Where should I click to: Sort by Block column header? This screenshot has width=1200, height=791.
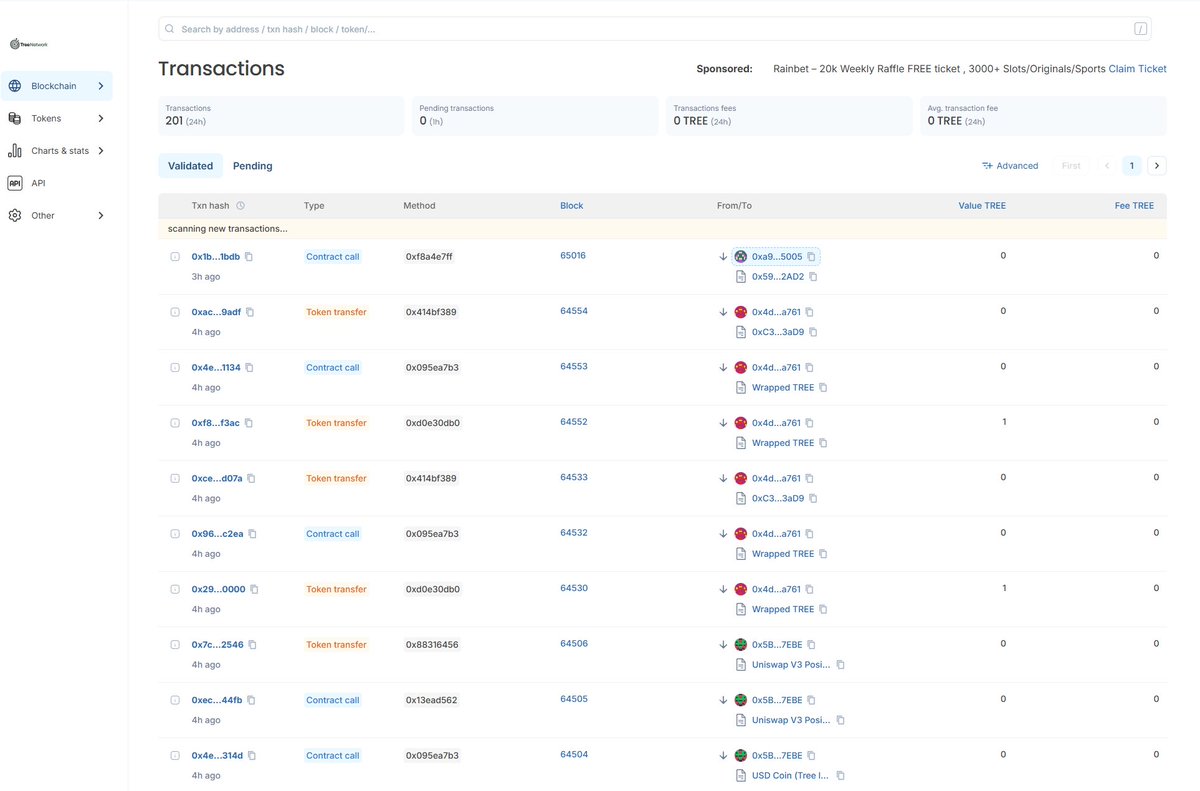tap(572, 206)
